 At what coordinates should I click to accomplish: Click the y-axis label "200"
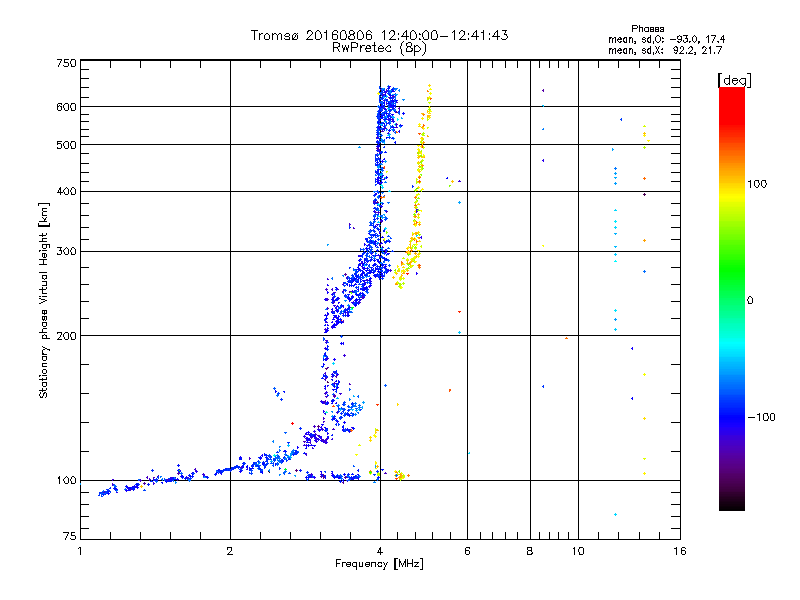(x=66, y=336)
